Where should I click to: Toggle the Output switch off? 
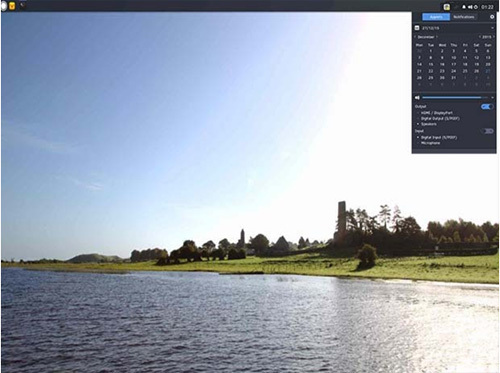pyautogui.click(x=487, y=106)
